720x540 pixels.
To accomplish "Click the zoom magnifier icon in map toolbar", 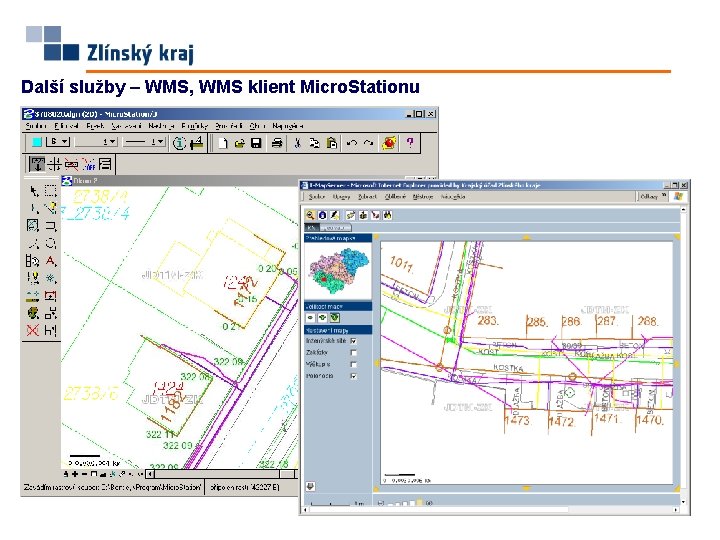I will click(x=310, y=215).
